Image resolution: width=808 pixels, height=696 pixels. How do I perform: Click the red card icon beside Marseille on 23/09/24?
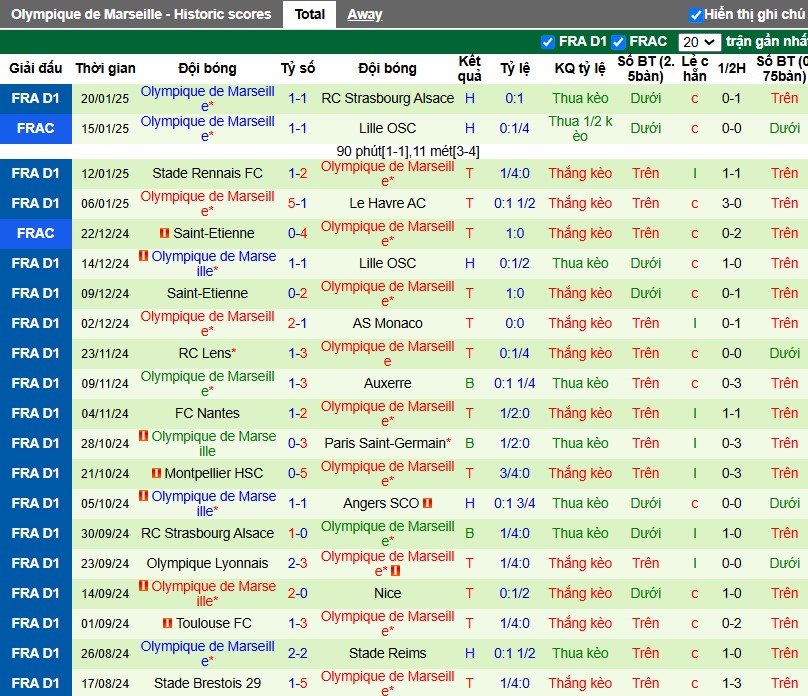(x=395, y=570)
